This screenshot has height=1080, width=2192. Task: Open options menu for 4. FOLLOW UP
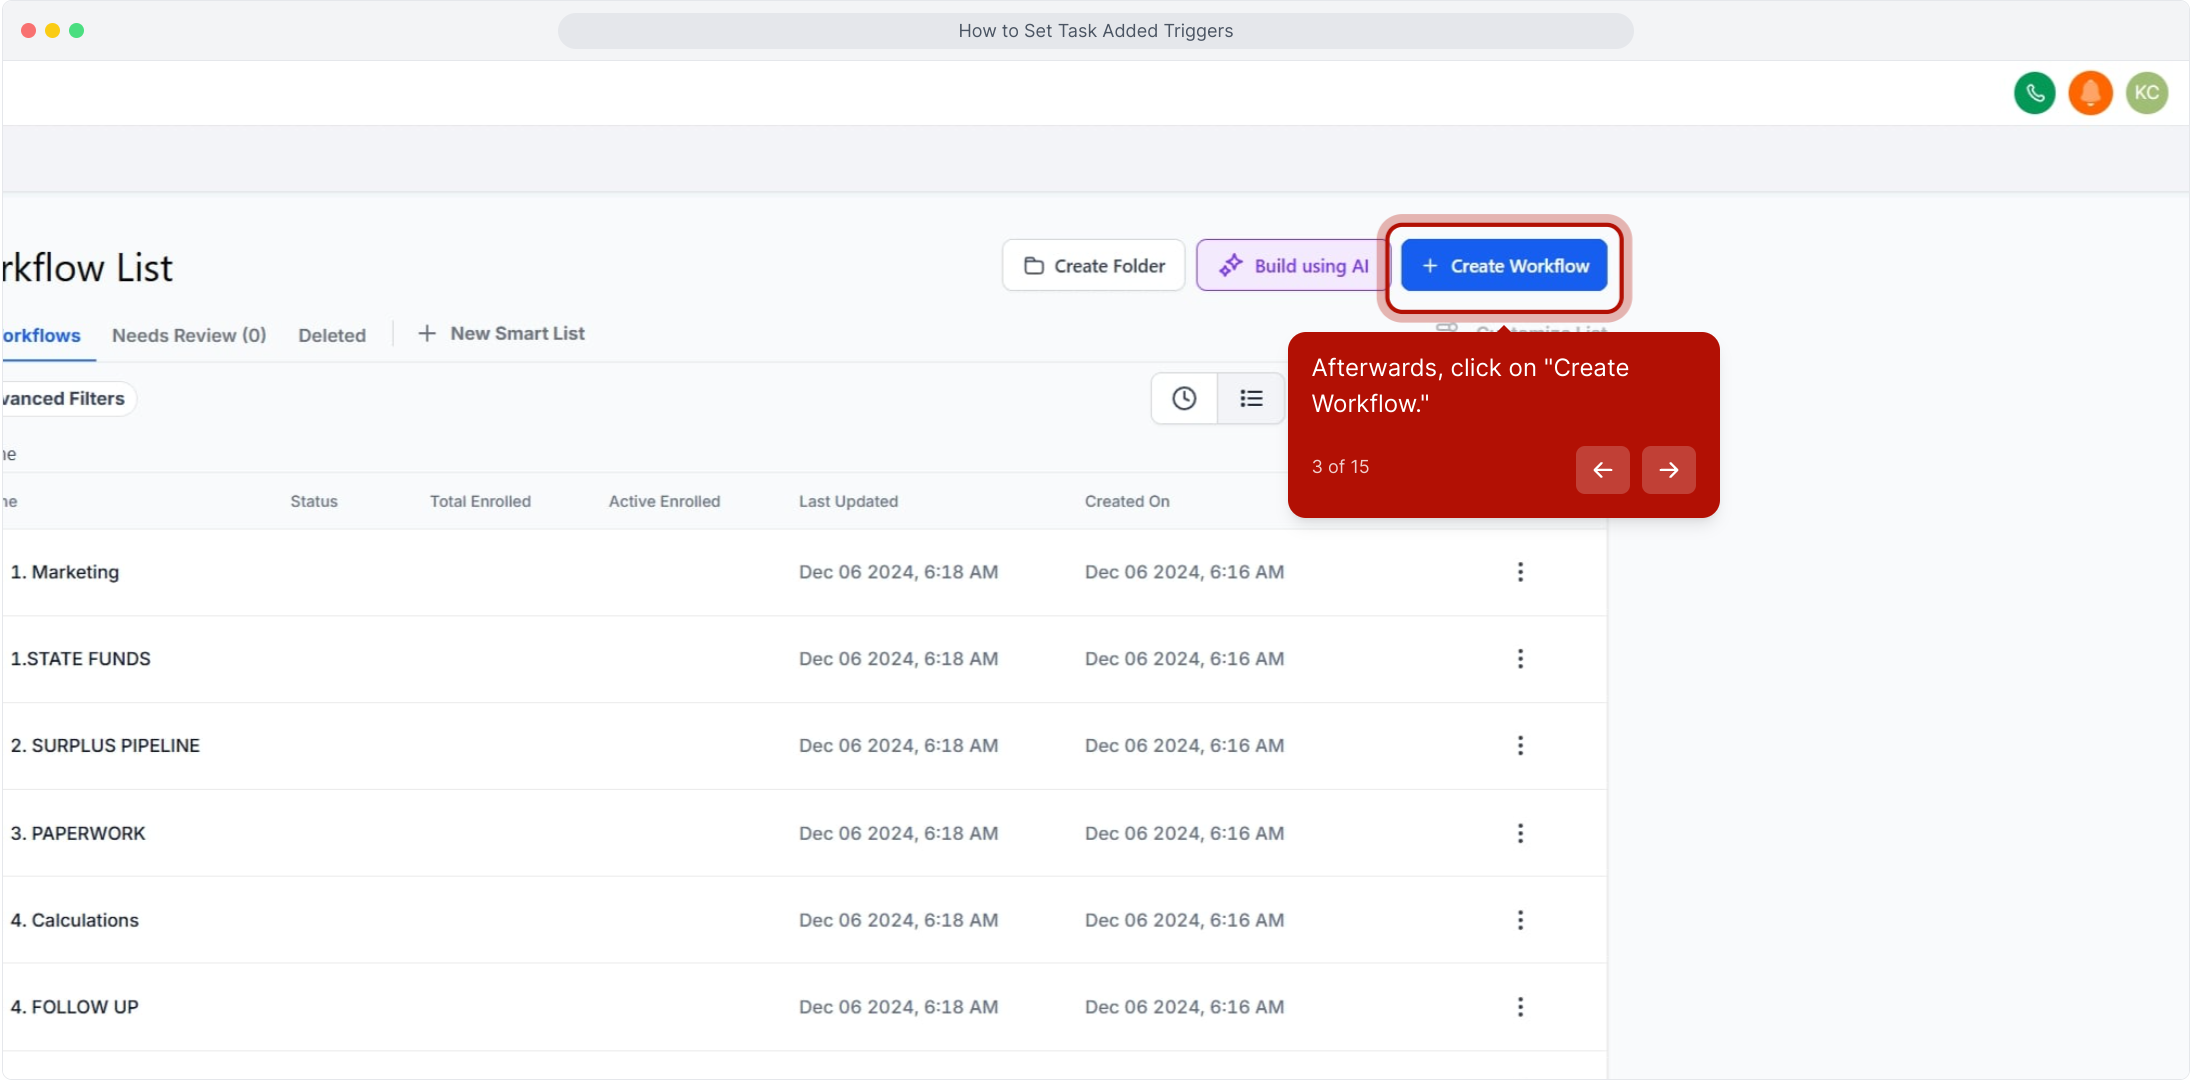click(x=1520, y=1007)
